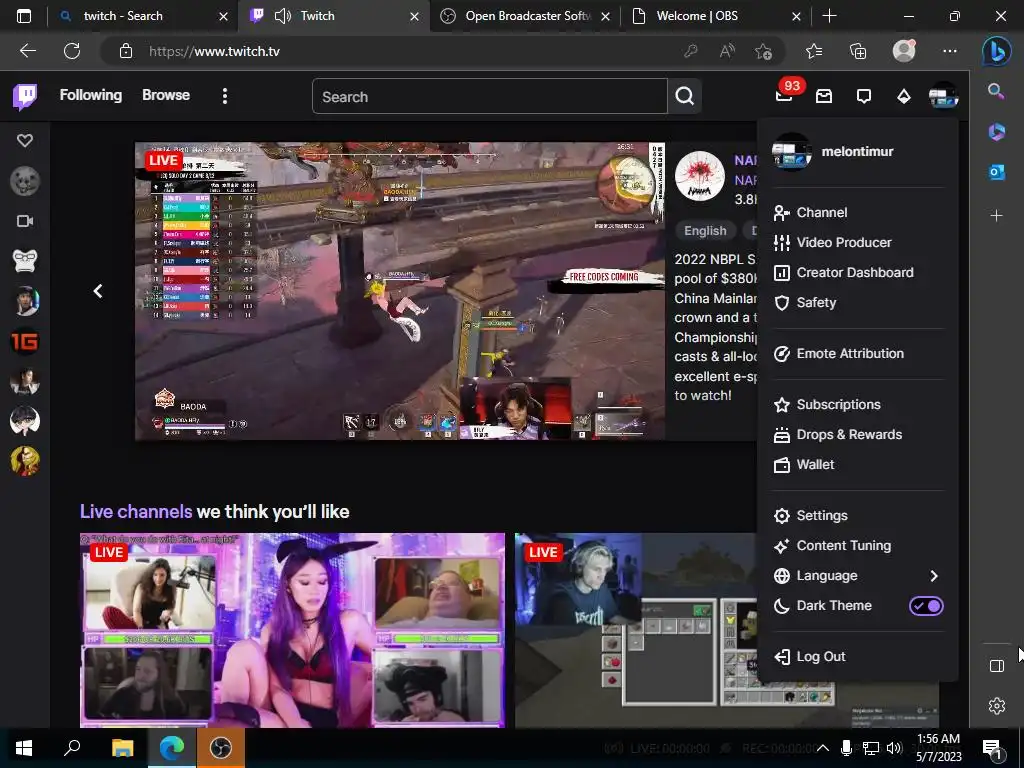Open the Whispers envelope icon
The width and height of the screenshot is (1024, 768).
click(x=824, y=97)
